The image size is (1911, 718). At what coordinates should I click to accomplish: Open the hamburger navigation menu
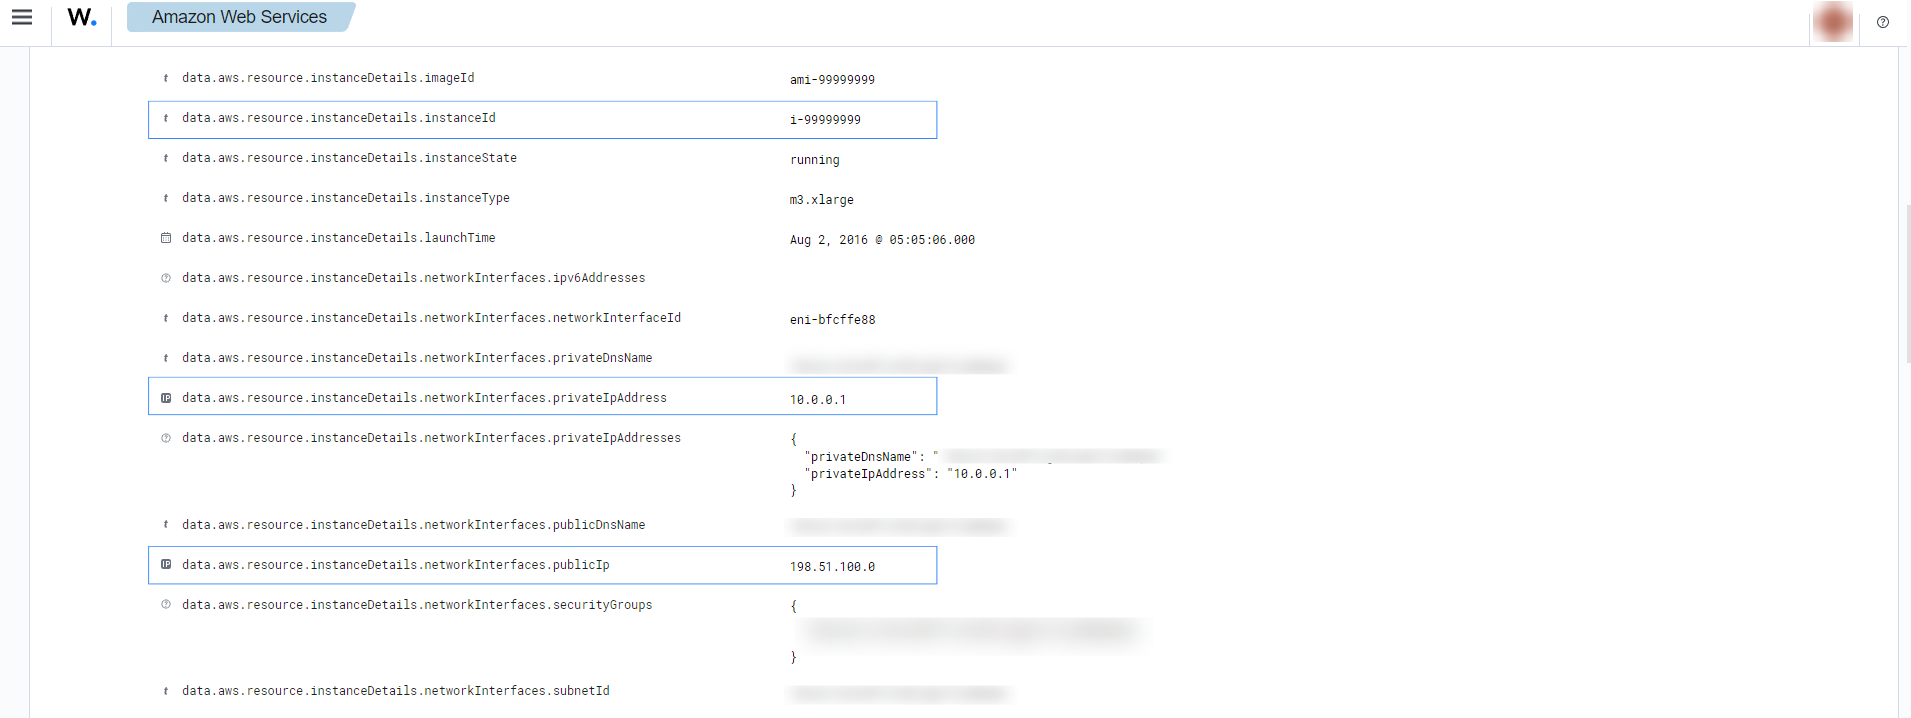point(22,18)
